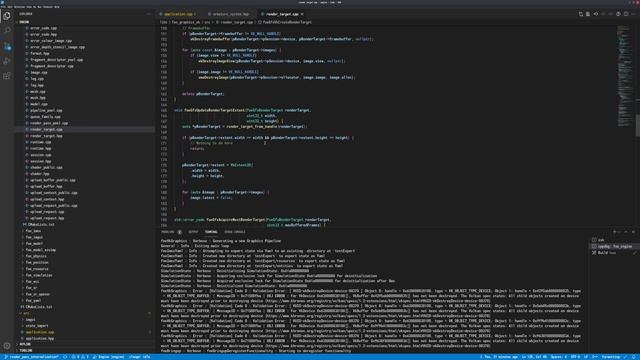Image resolution: width=640 pixels, height=360 pixels.
Task: Open the Help menu in menu bar
Action: pyautogui.click(x=56, y=7)
